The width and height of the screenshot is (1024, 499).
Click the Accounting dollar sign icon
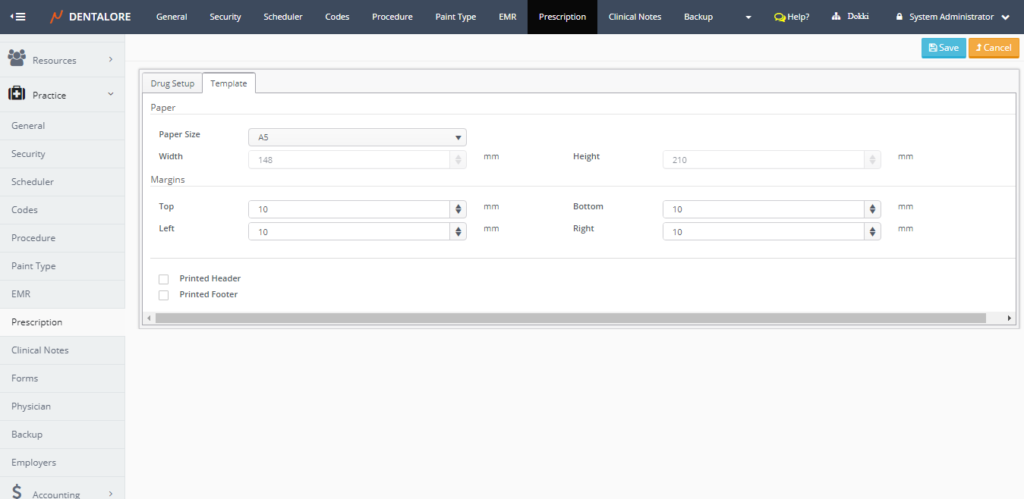click(x=17, y=490)
